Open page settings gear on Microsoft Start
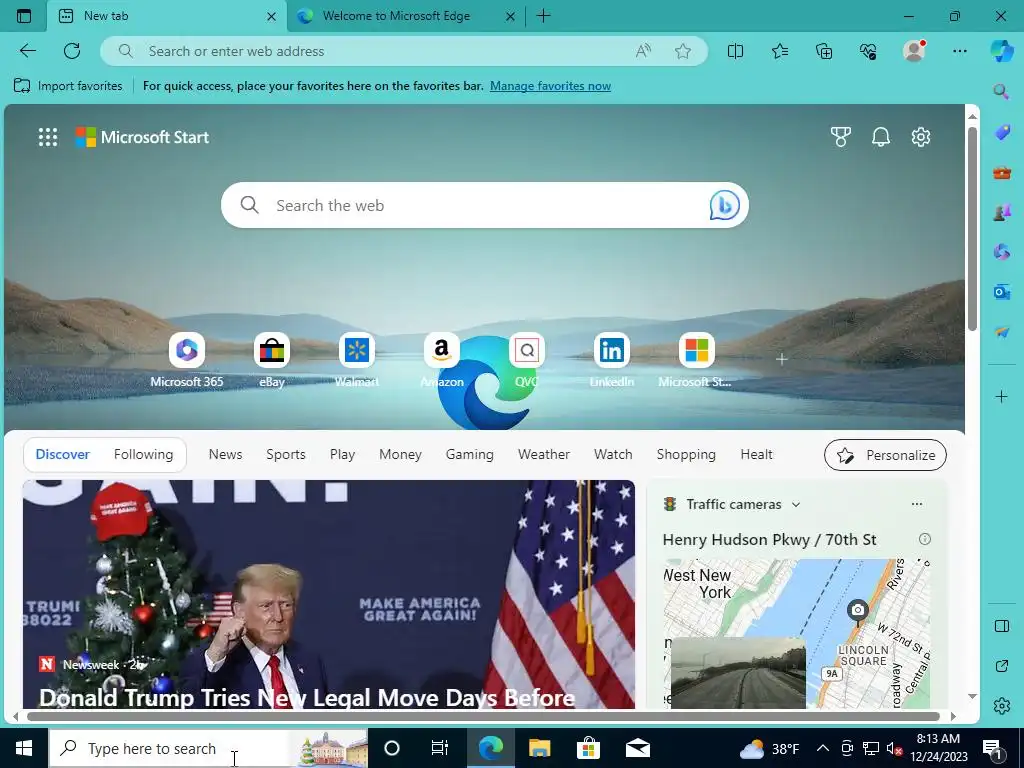The width and height of the screenshot is (1024, 768). point(921,137)
